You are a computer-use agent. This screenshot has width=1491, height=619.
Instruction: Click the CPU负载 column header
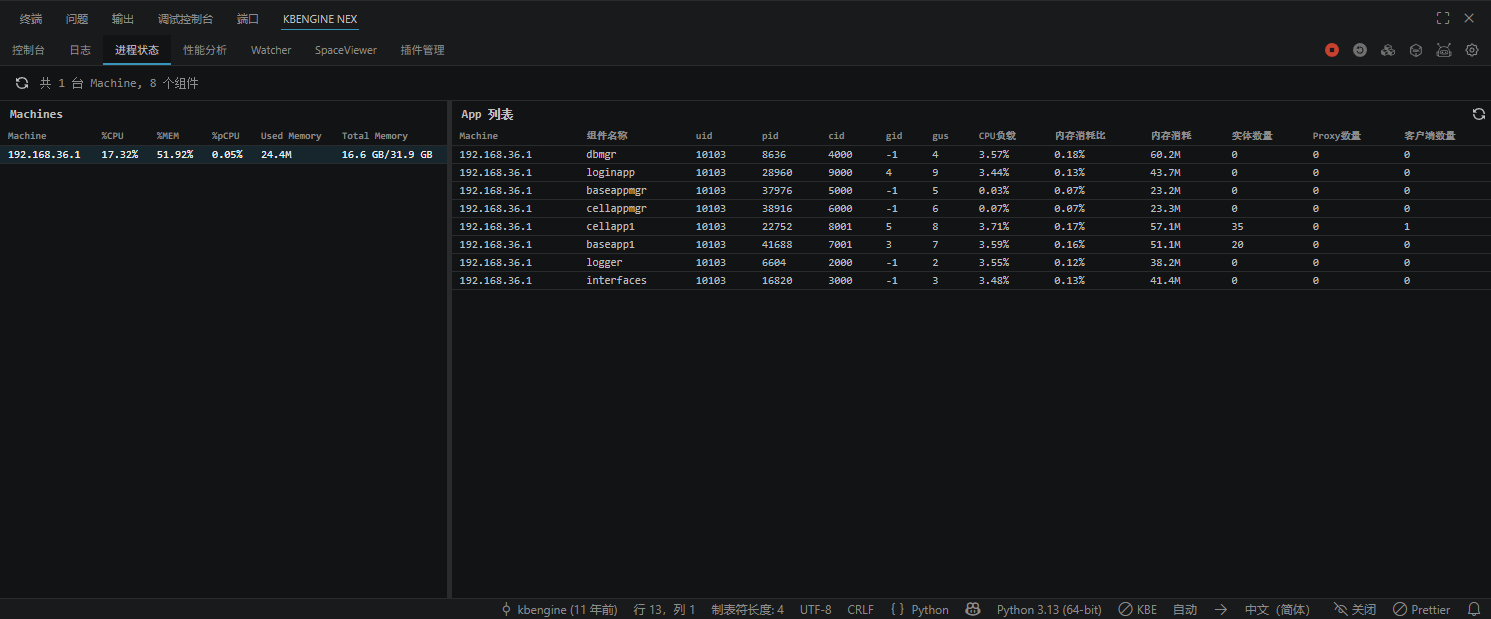point(997,136)
